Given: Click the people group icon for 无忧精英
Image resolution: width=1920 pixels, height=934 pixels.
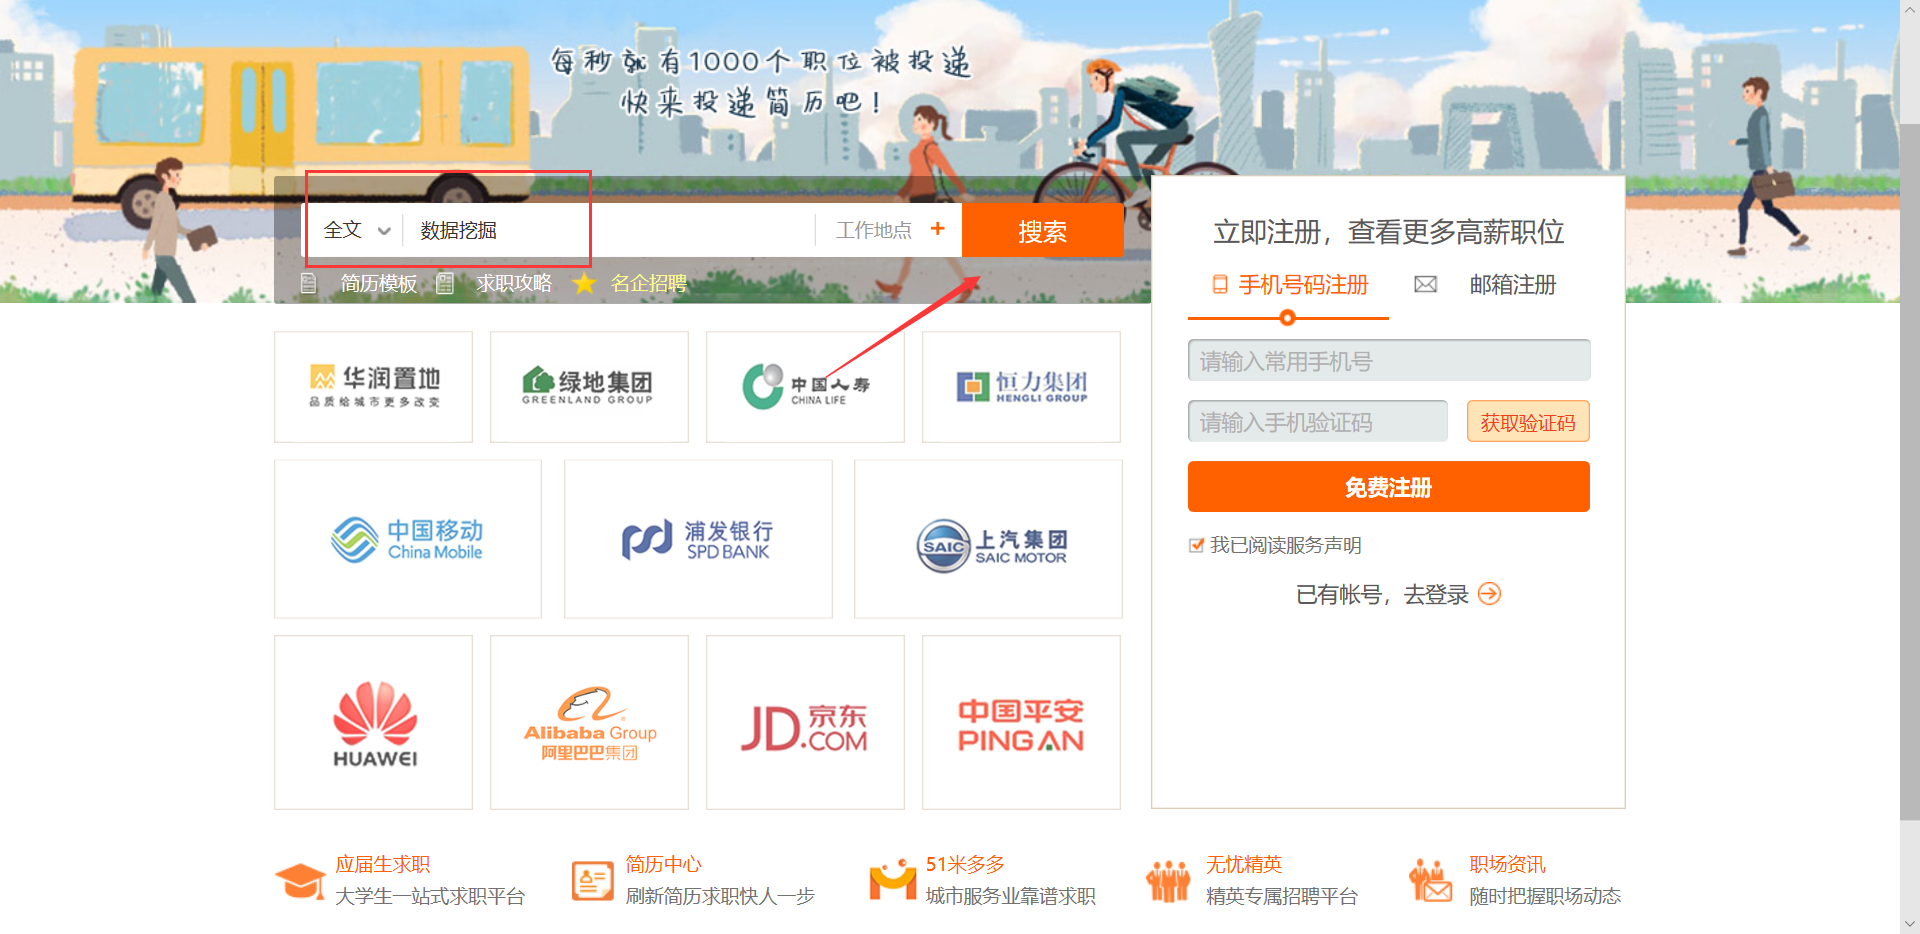Looking at the screenshot, I should [x=1168, y=881].
